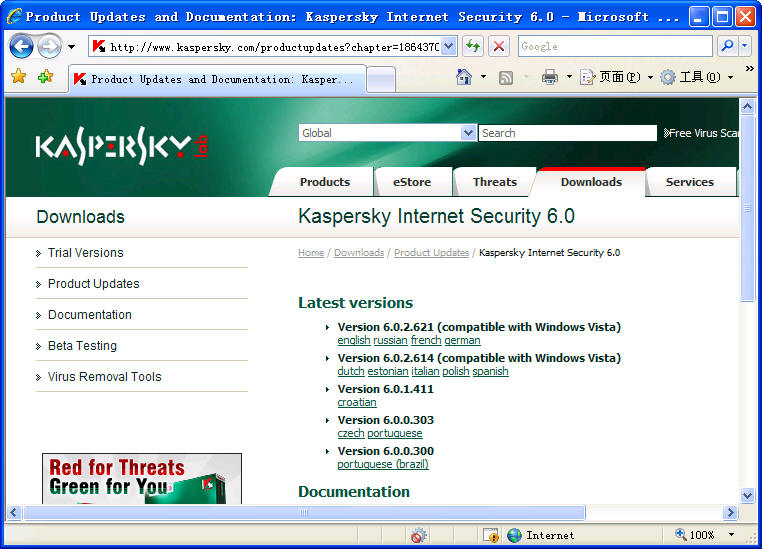The image size is (762, 549).
Task: Click the Red for Threats banner
Action: pyautogui.click(x=142, y=479)
